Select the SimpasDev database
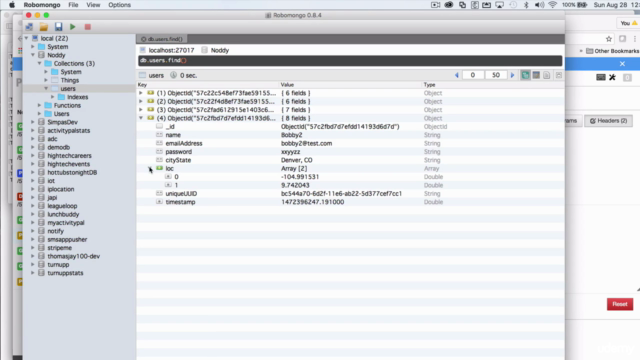The width and height of the screenshot is (640, 360). click(62, 122)
